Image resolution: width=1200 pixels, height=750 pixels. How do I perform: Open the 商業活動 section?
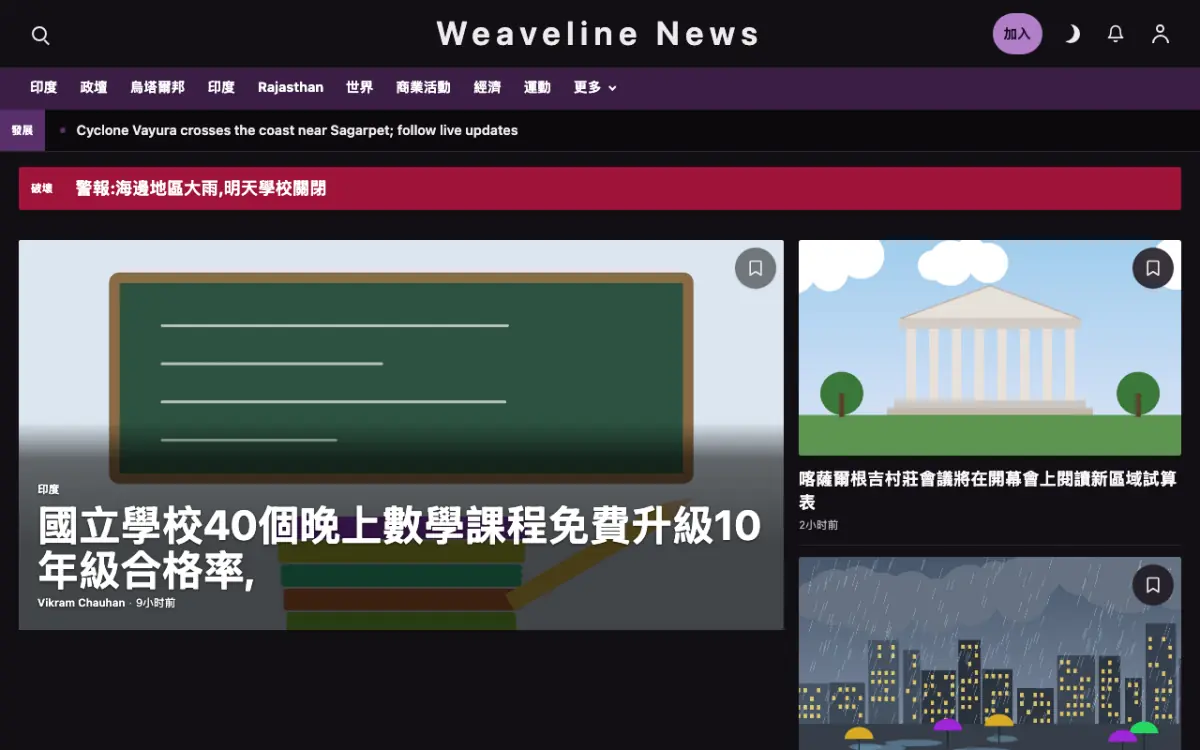(x=423, y=88)
